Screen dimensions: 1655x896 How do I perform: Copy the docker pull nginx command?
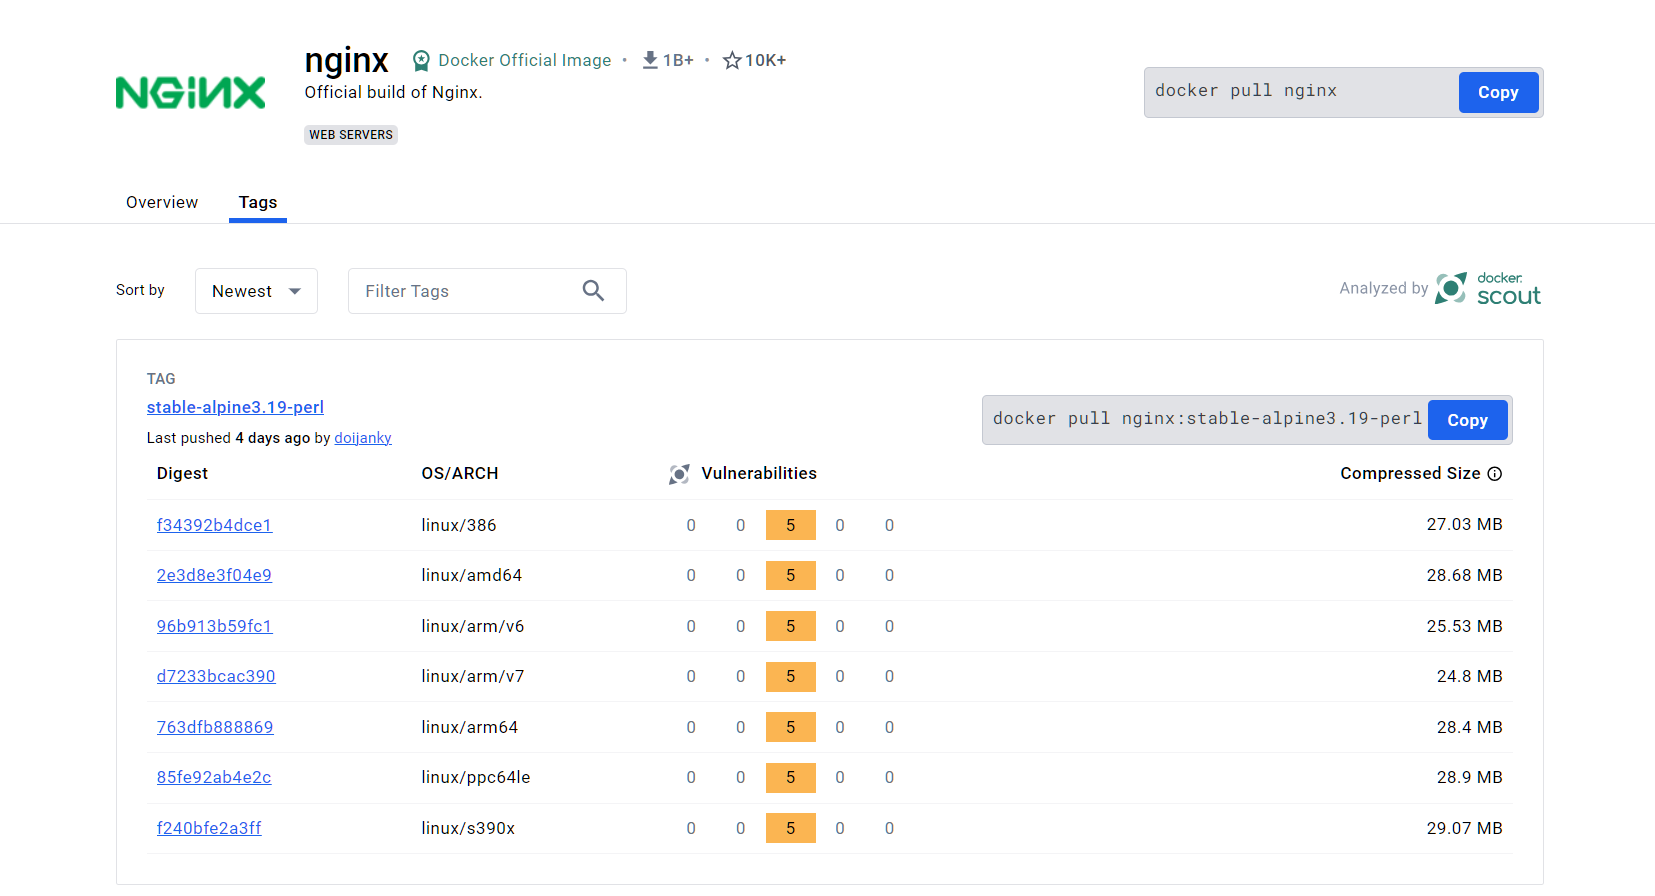1497,93
